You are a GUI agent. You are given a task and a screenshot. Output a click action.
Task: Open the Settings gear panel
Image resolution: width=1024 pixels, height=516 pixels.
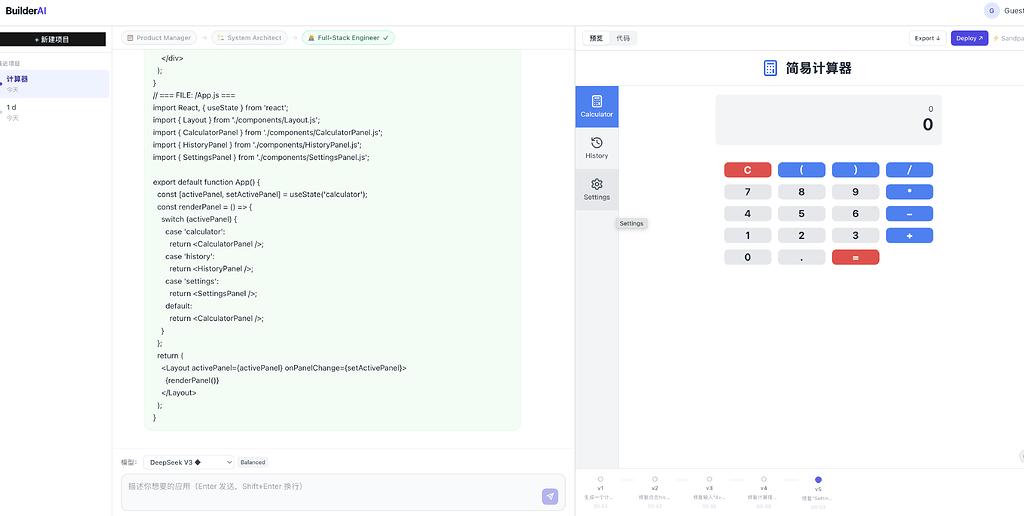pyautogui.click(x=596, y=189)
